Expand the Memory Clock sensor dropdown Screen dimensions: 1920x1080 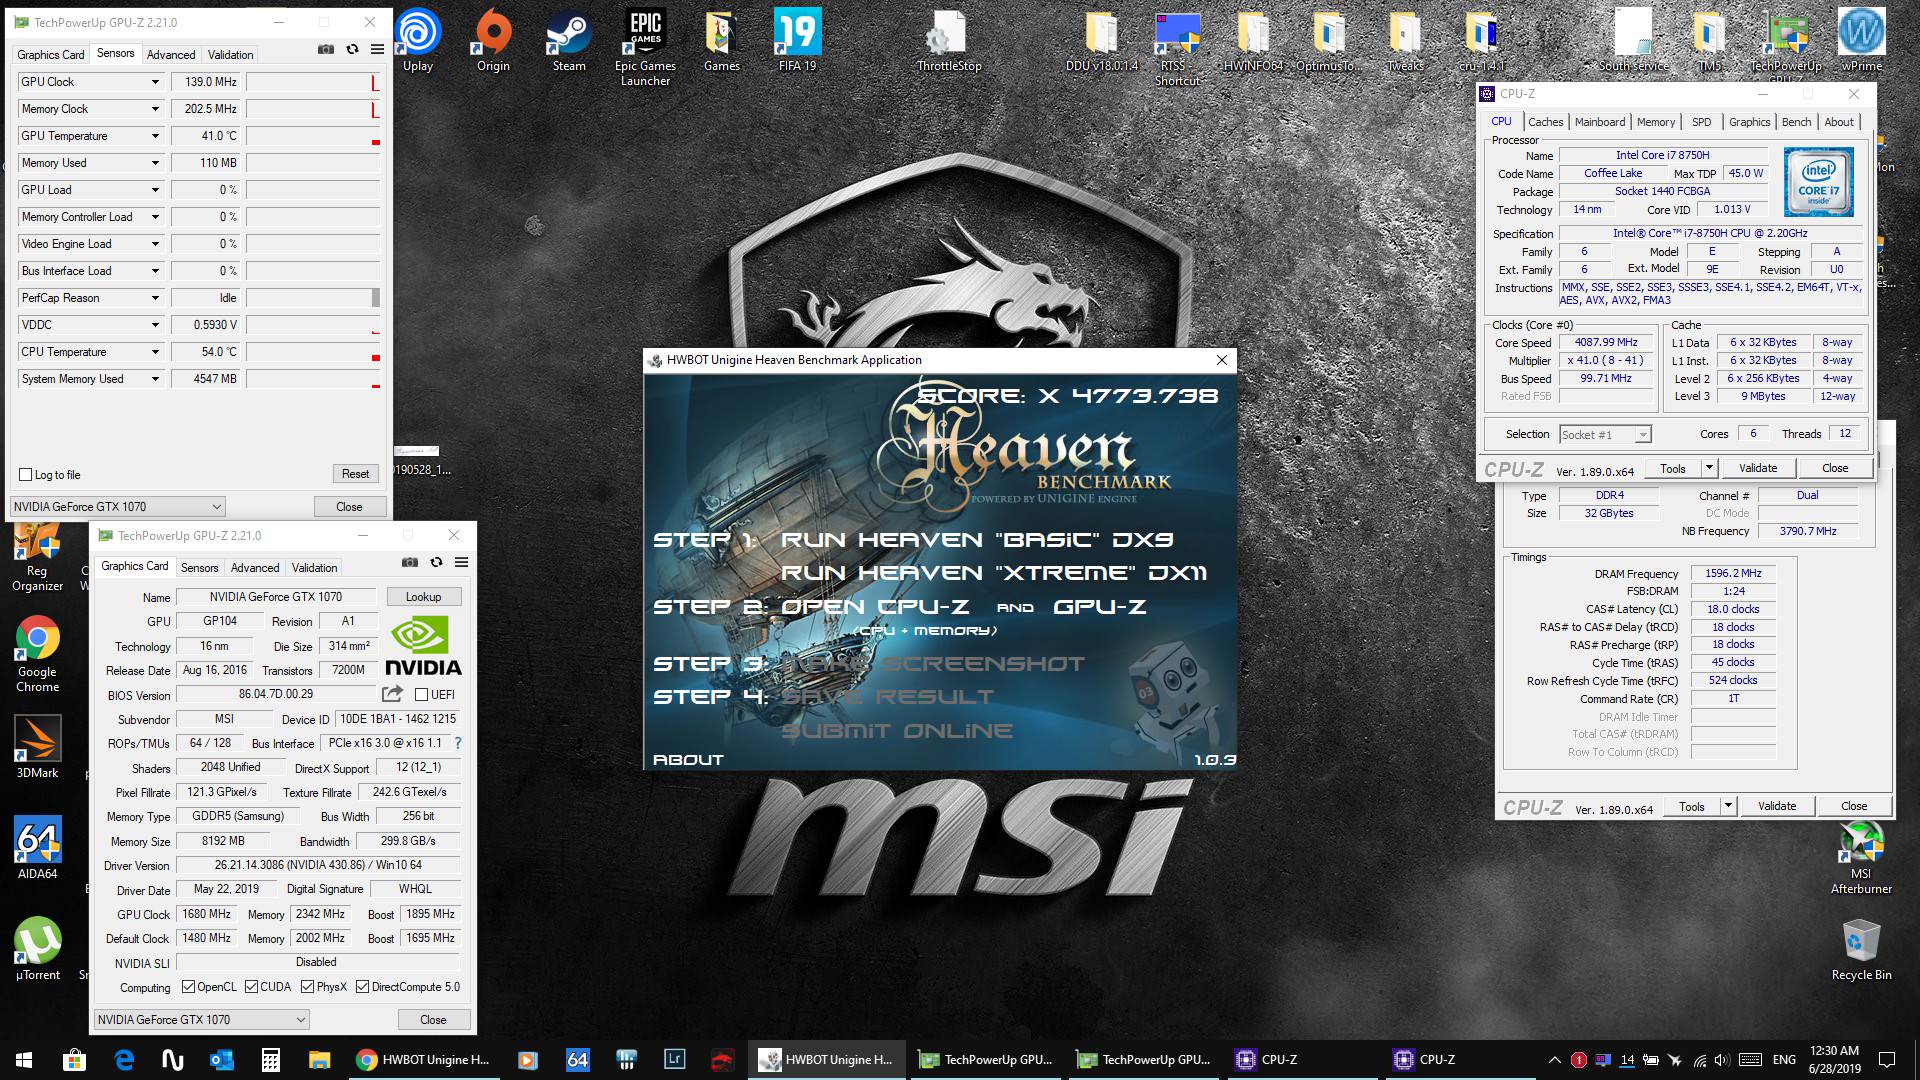pos(155,109)
